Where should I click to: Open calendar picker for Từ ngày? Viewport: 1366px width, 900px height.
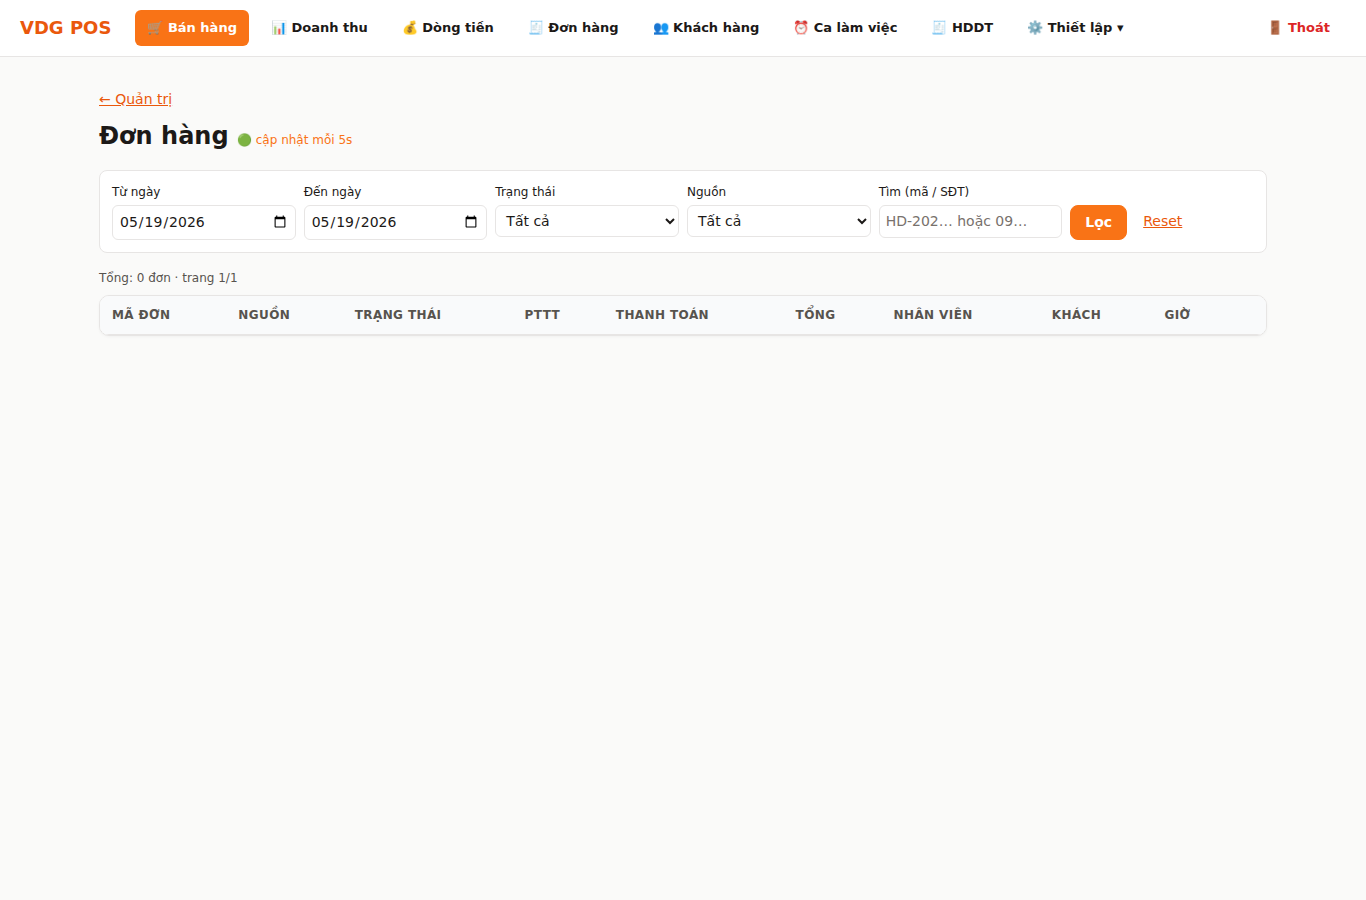(x=280, y=222)
